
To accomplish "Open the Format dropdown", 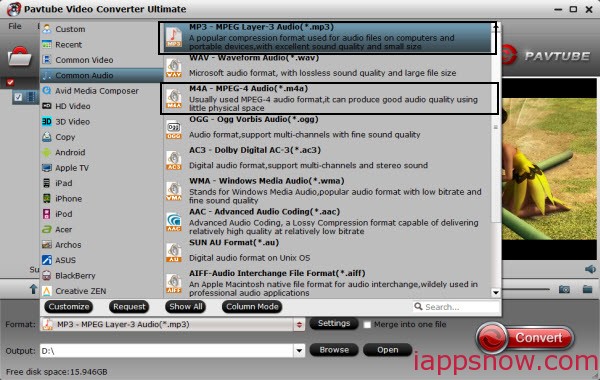I will [299, 325].
